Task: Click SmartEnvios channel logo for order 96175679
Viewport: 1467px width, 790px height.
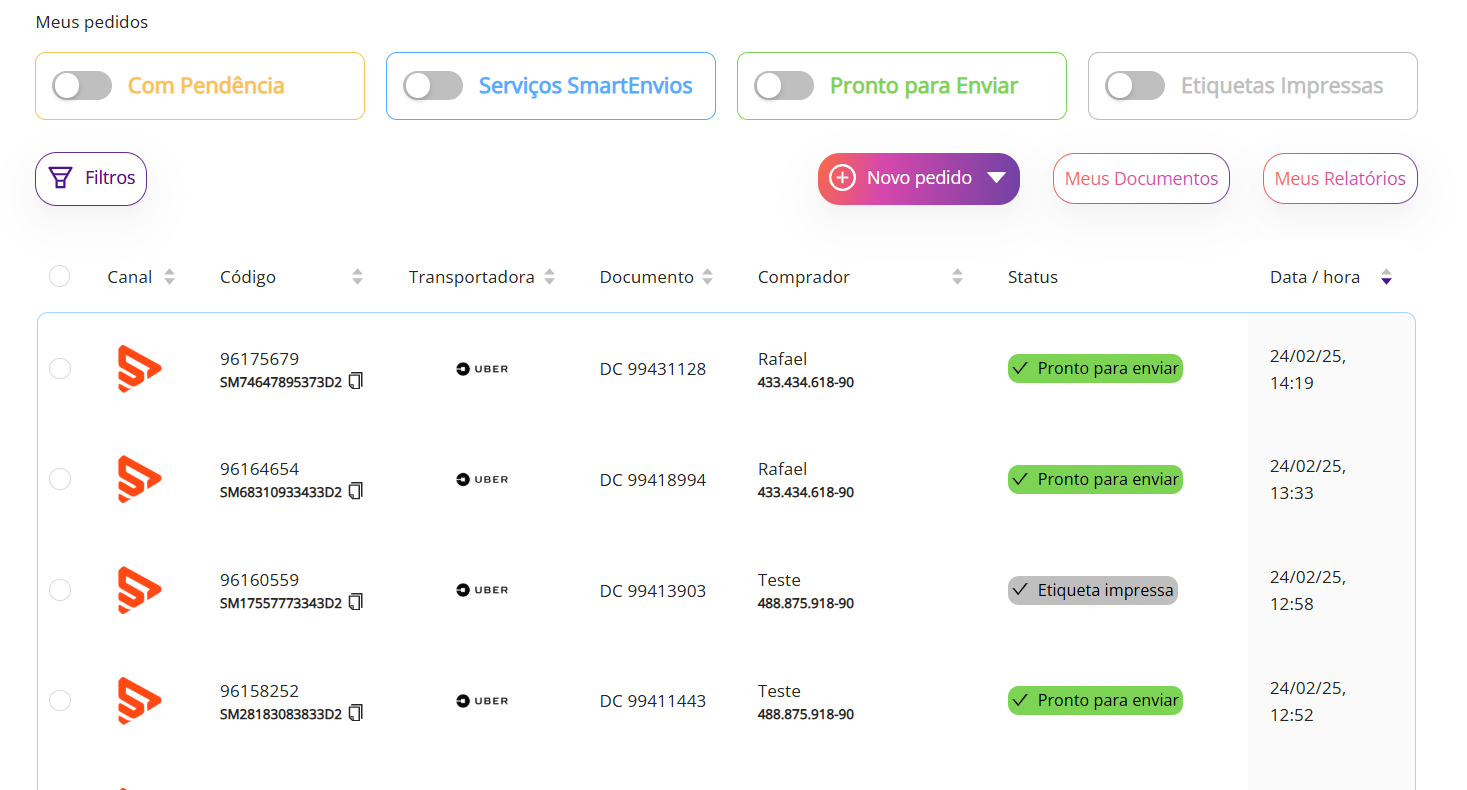Action: 139,369
